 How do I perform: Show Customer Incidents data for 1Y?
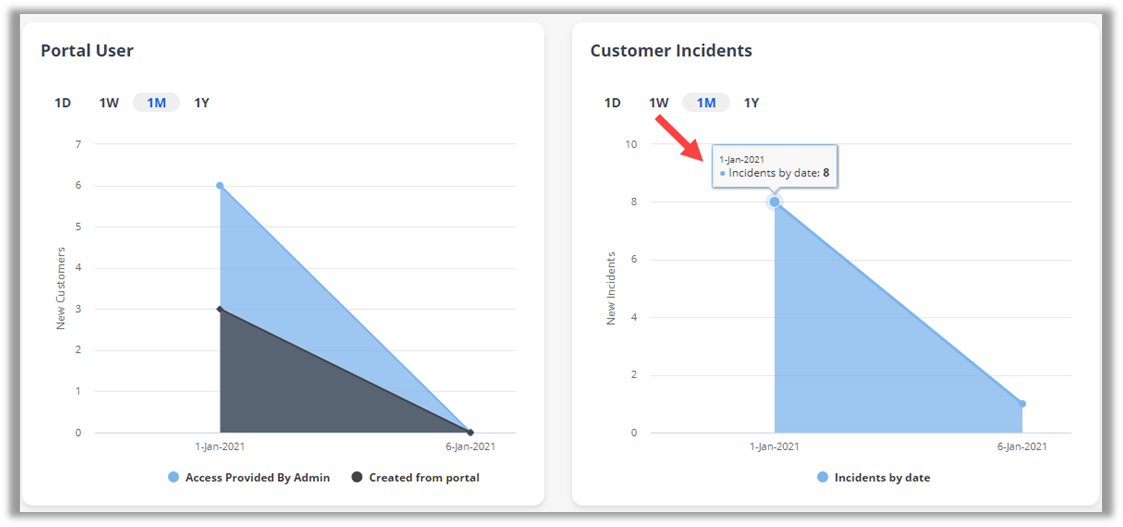coord(752,103)
